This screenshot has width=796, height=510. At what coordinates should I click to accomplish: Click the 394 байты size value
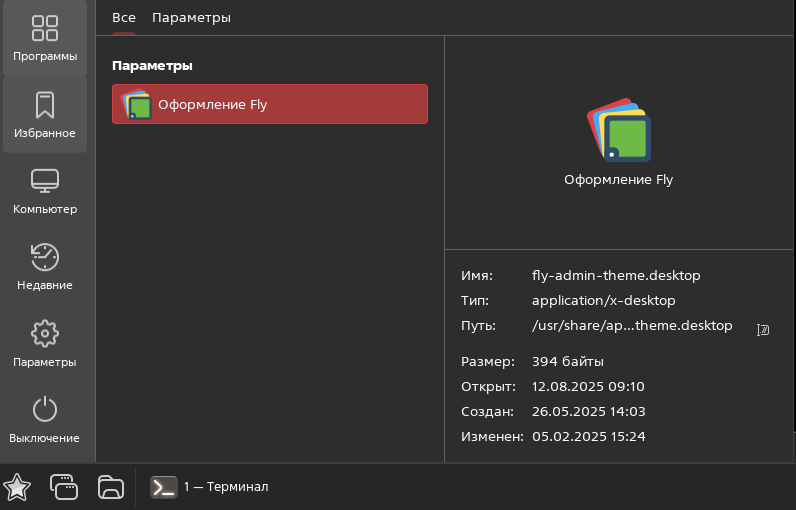click(x=567, y=361)
